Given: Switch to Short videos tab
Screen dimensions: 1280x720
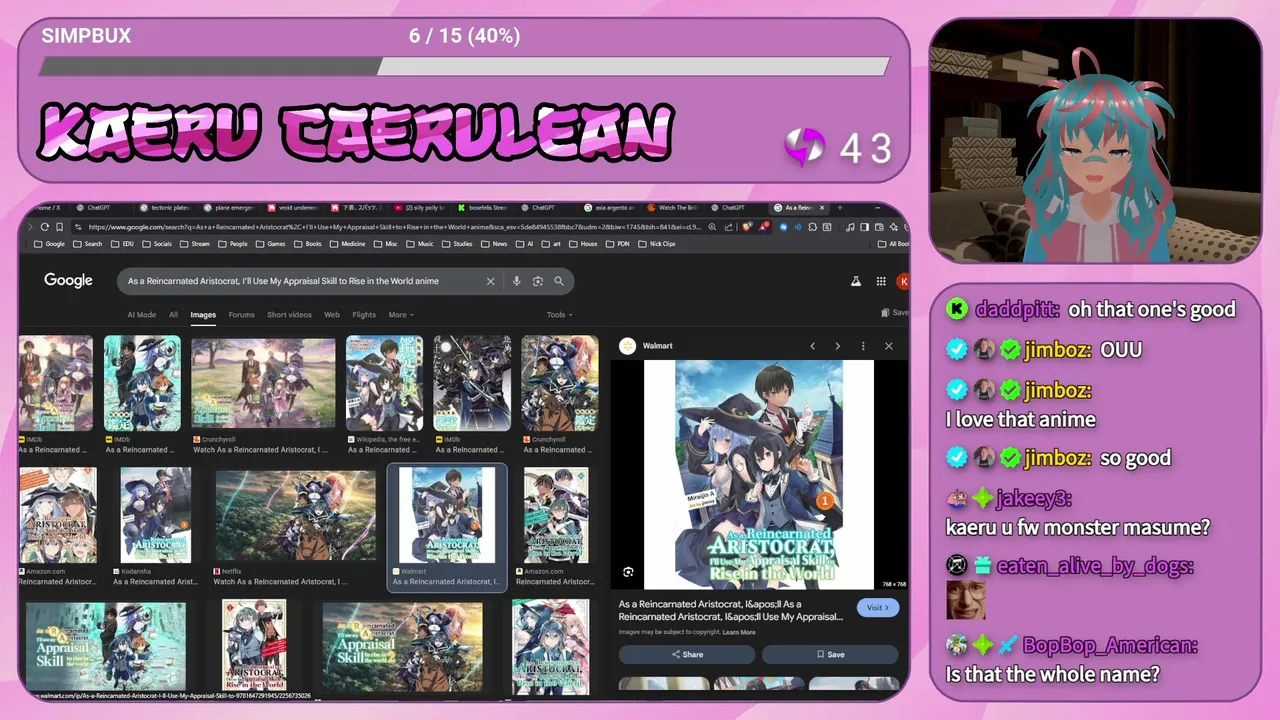Looking at the screenshot, I should point(289,315).
